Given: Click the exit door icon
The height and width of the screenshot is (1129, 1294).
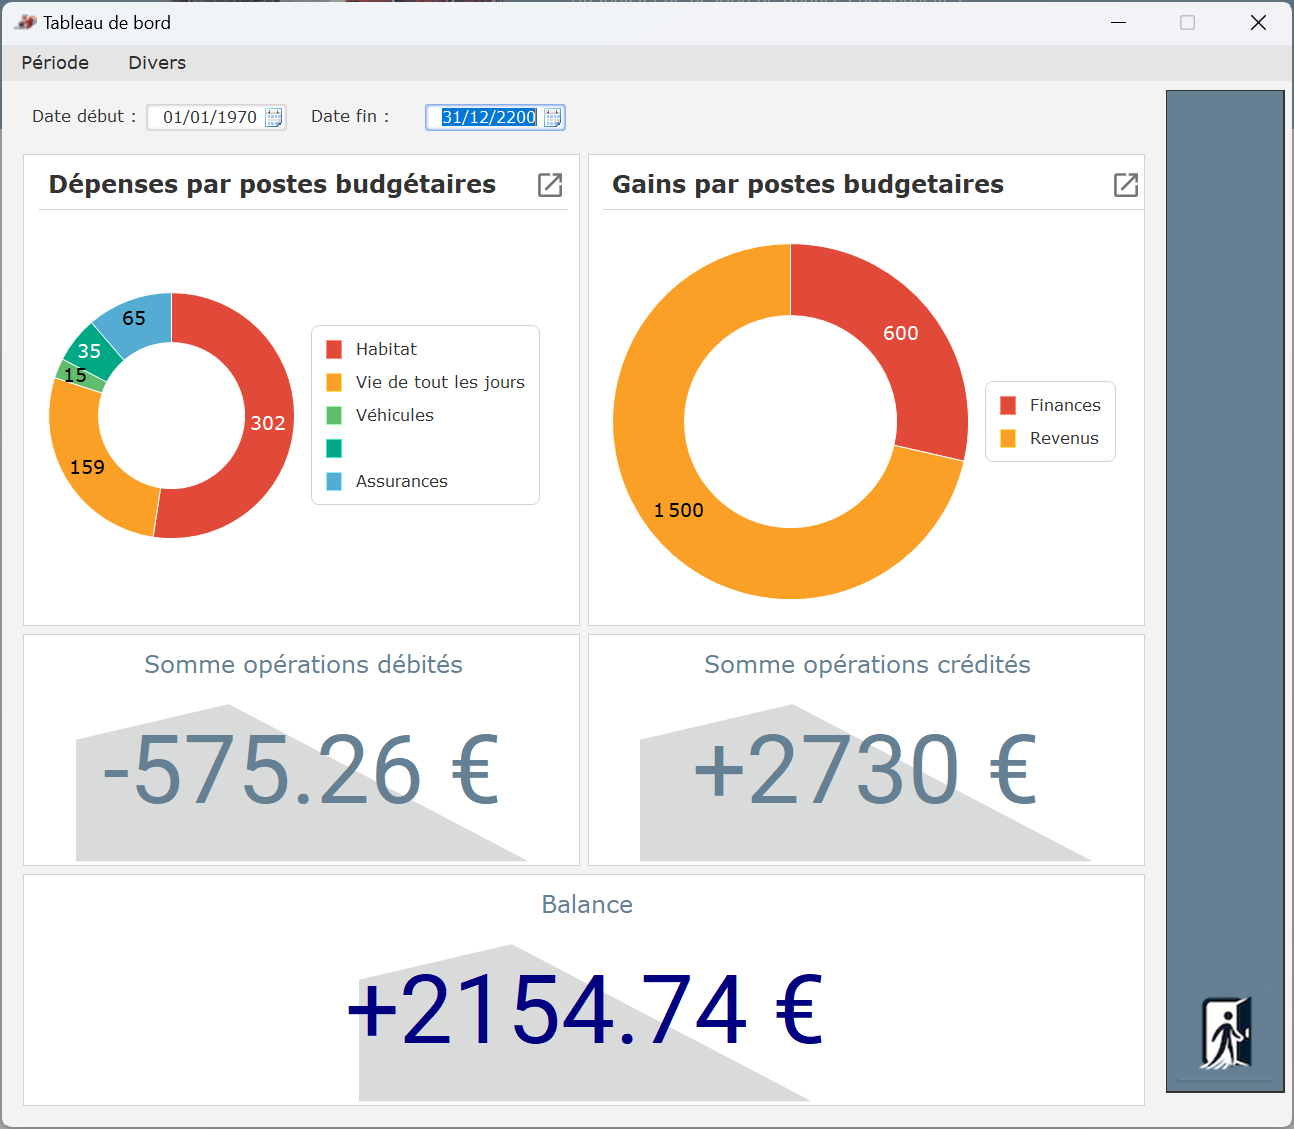Looking at the screenshot, I should pos(1225,1033).
